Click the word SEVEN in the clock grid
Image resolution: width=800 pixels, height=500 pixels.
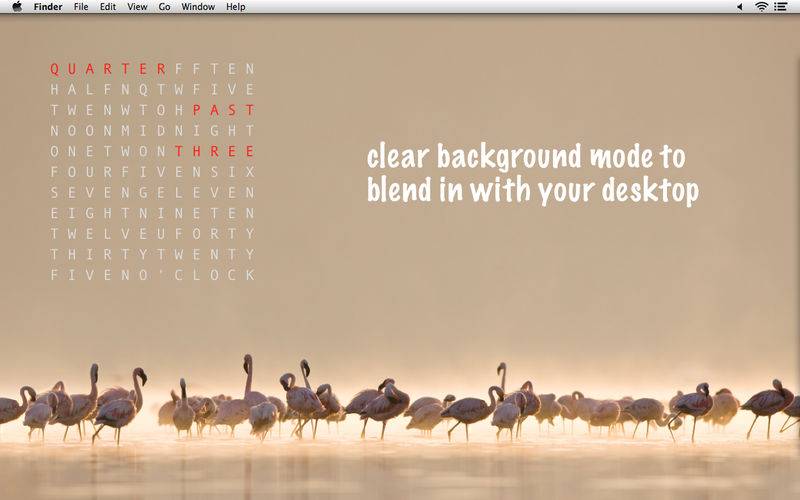[90, 192]
